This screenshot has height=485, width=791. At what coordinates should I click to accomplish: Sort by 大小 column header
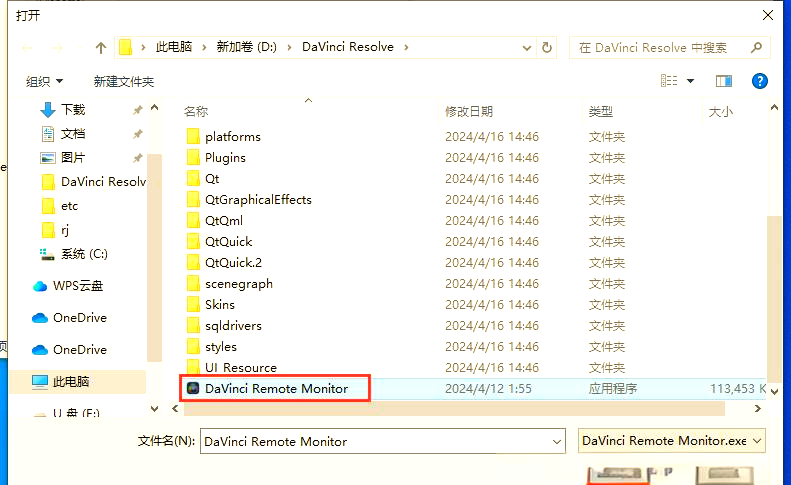(x=720, y=112)
